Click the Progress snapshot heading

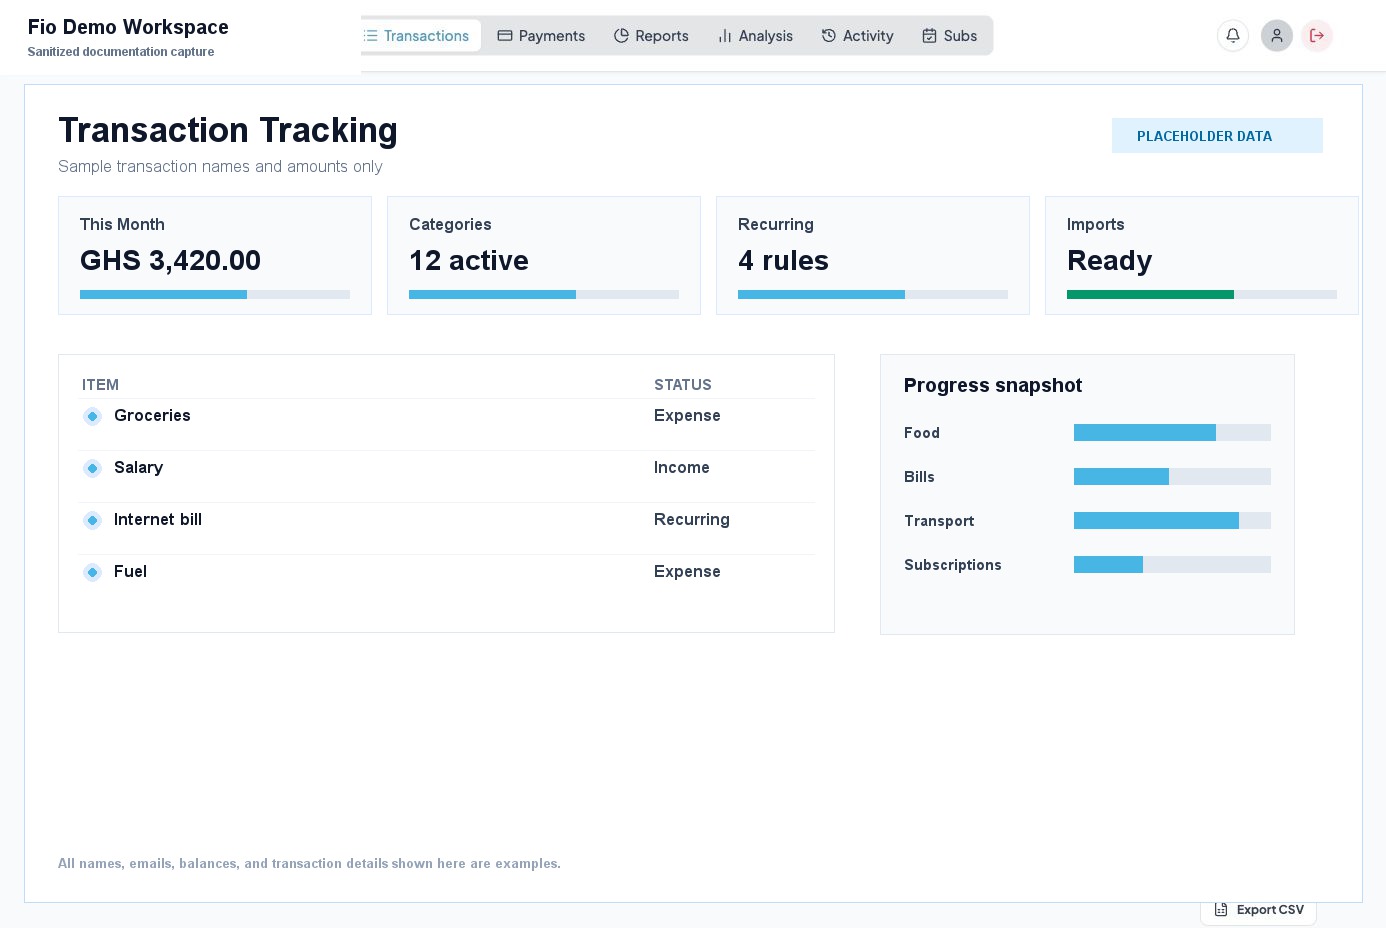tap(993, 386)
